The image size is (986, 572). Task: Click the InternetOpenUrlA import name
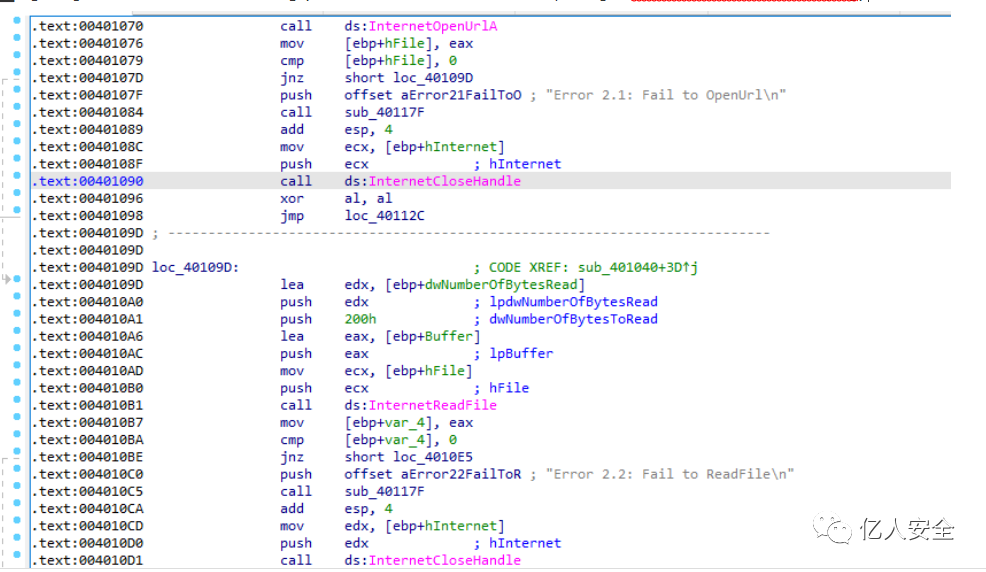[433, 26]
